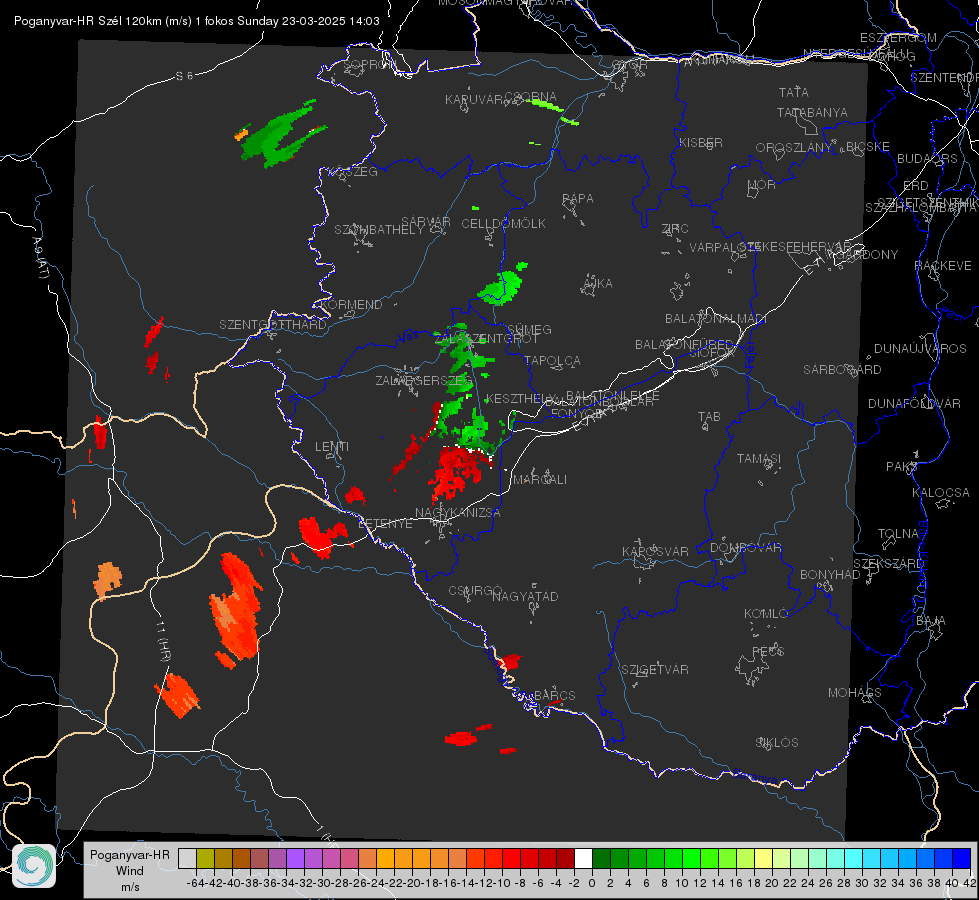This screenshot has height=900, width=979.
Task: Click the 'RÁCKEVE' city label
Action: [943, 265]
